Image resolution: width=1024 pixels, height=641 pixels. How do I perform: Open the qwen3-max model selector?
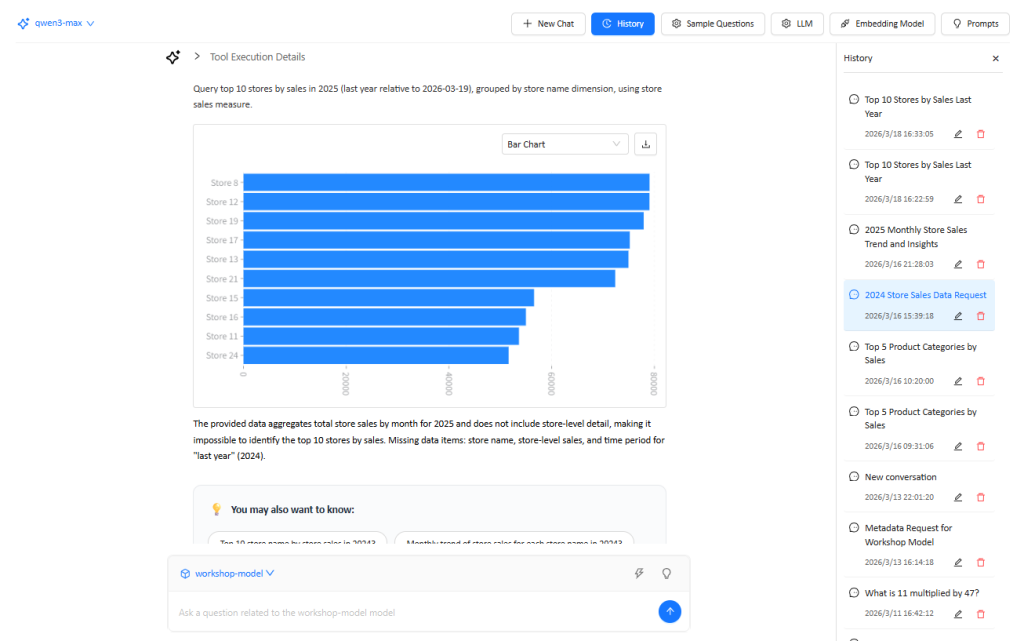pyautogui.click(x=56, y=23)
